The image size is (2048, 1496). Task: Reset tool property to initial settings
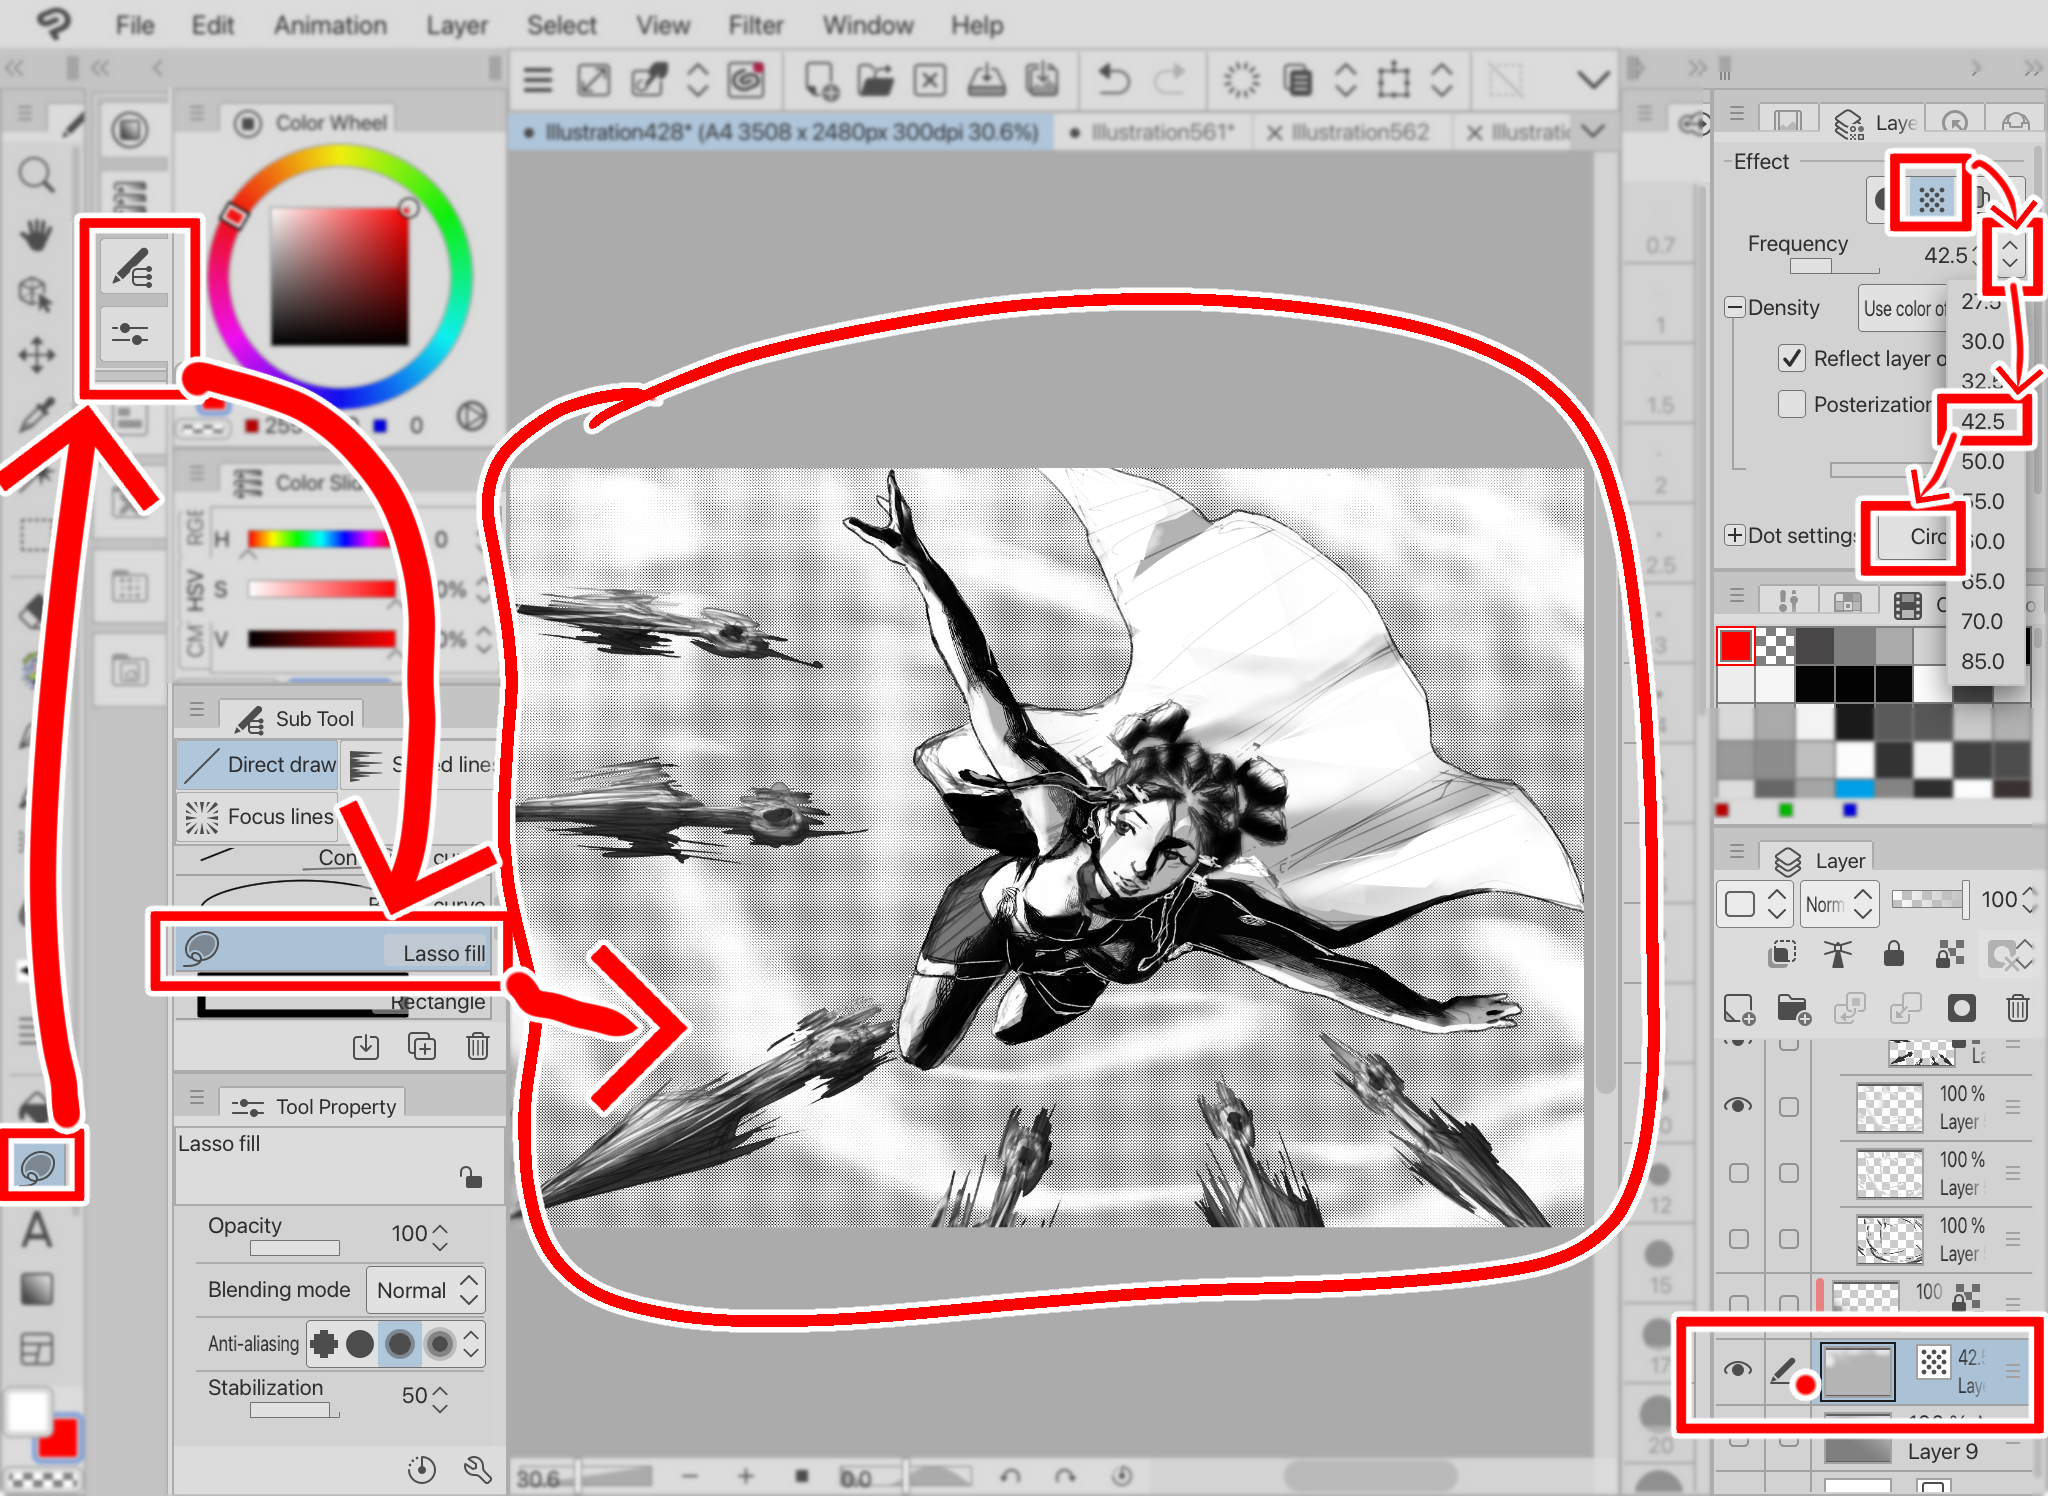422,1469
